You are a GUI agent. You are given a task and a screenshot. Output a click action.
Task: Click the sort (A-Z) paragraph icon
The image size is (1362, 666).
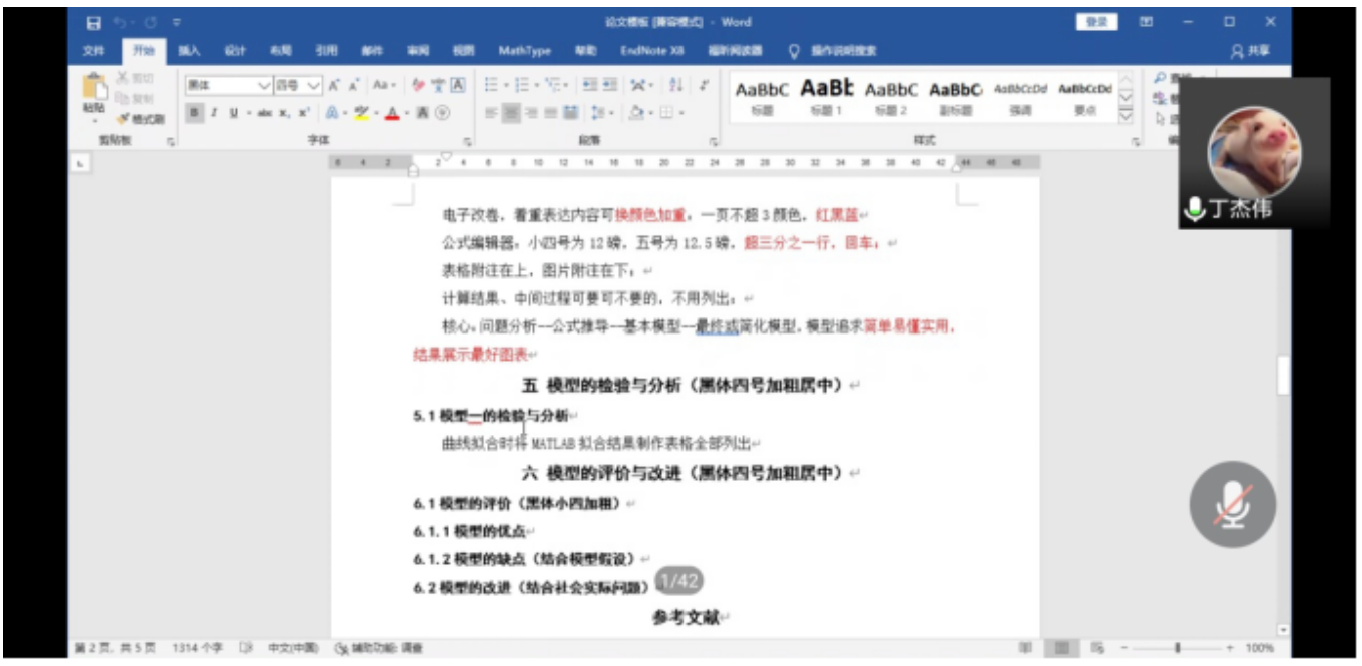(x=675, y=86)
